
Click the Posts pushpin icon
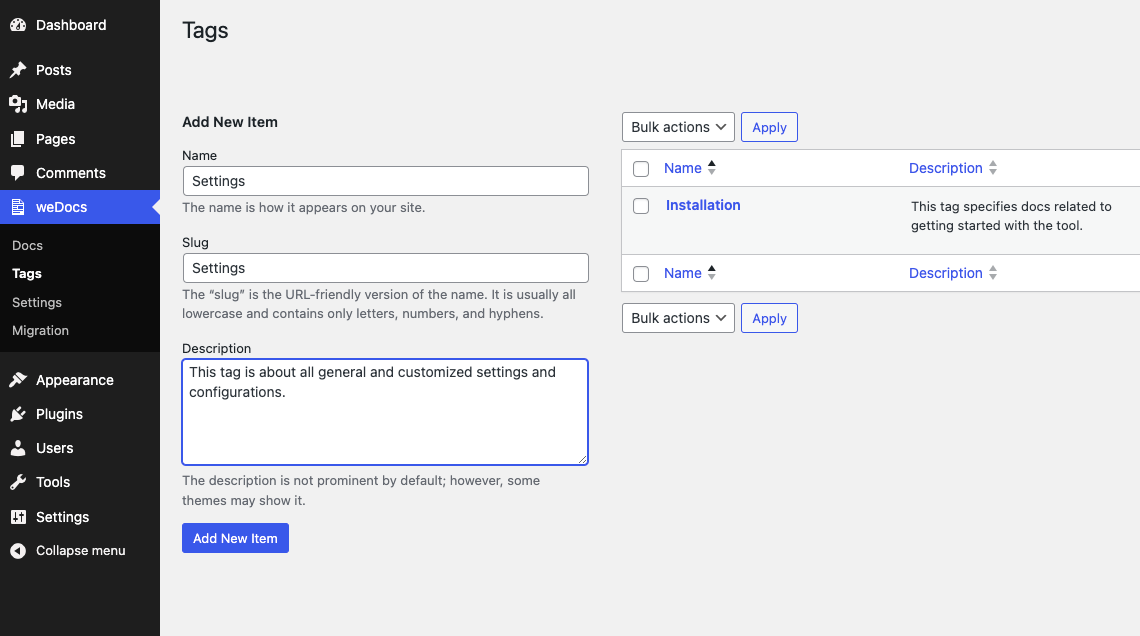coord(18,70)
